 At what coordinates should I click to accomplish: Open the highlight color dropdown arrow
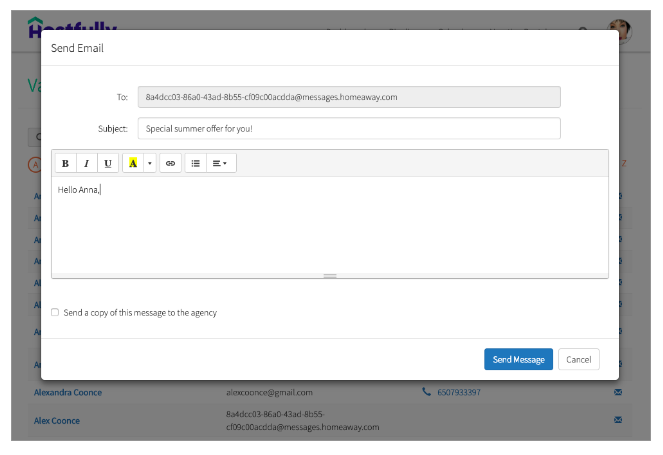(150, 163)
